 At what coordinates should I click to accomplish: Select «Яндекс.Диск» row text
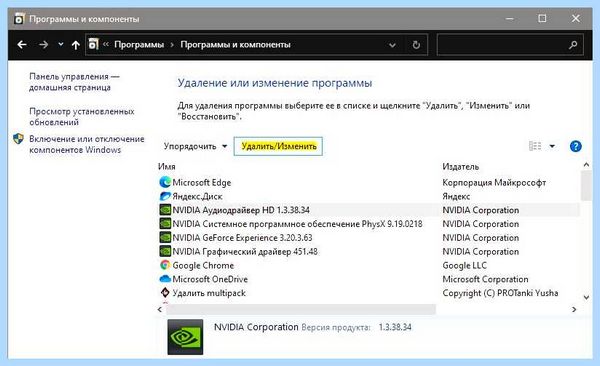(x=197, y=196)
